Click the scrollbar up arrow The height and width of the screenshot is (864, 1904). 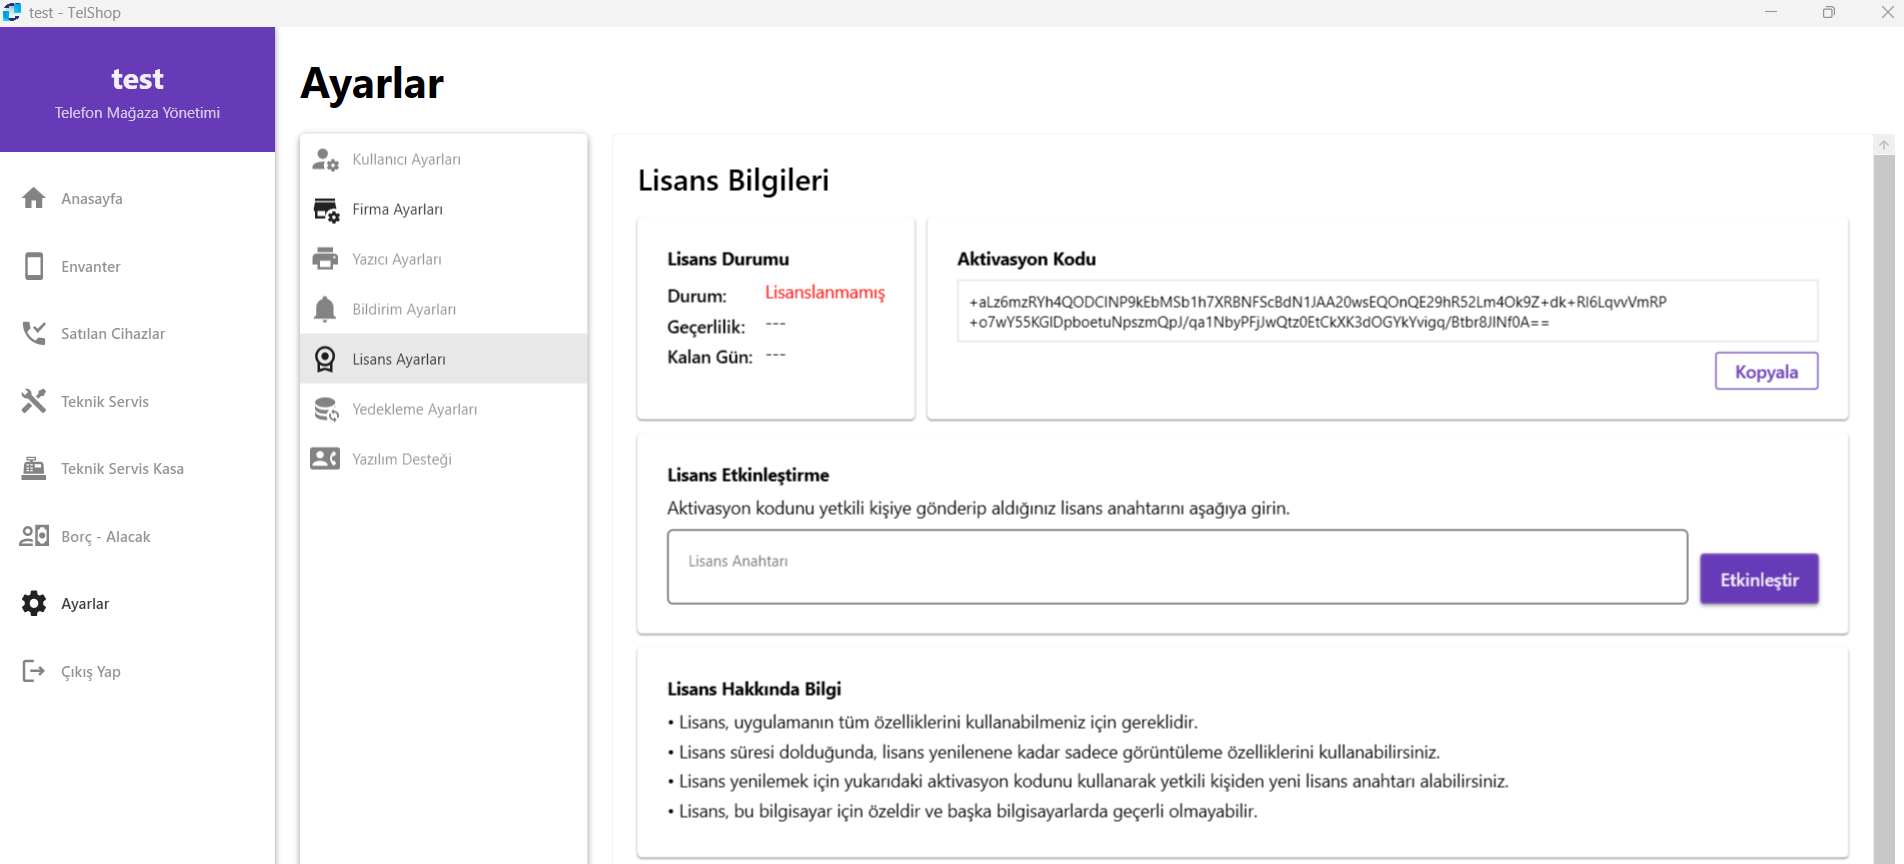coord(1883,146)
